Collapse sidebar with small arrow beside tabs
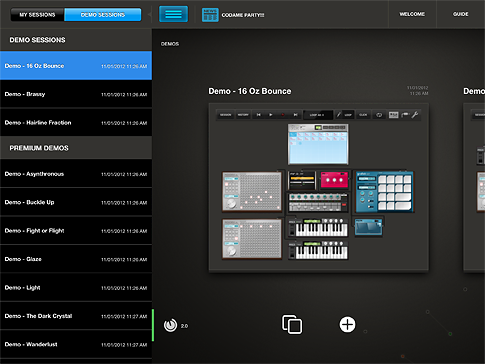Screen dimensions: 485x364 tap(150, 15)
